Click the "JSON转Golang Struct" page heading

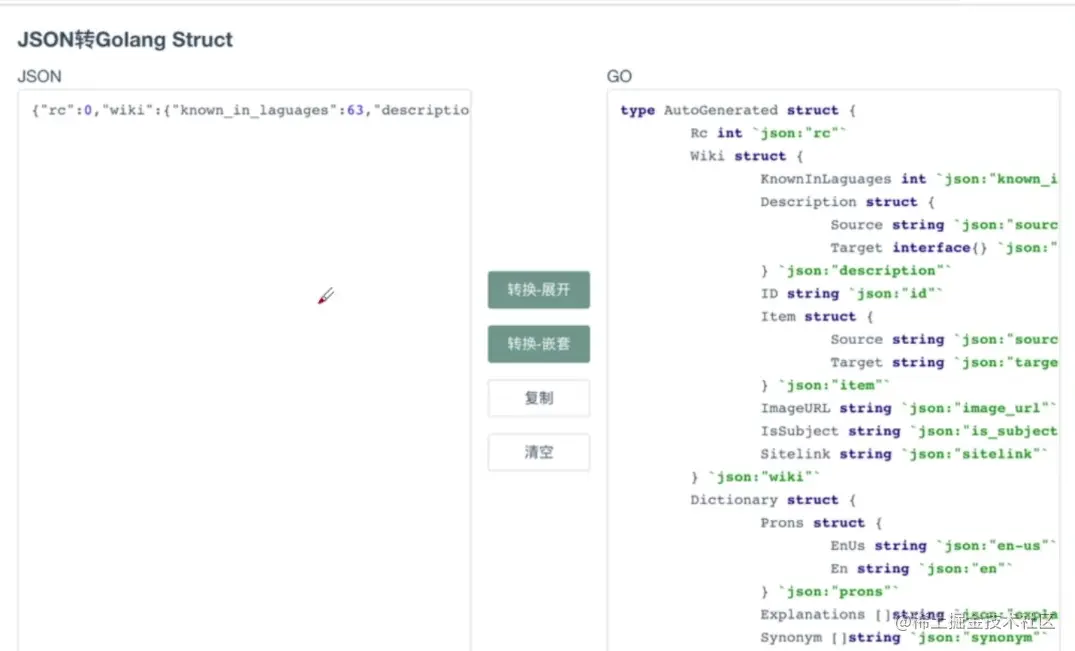(x=125, y=40)
